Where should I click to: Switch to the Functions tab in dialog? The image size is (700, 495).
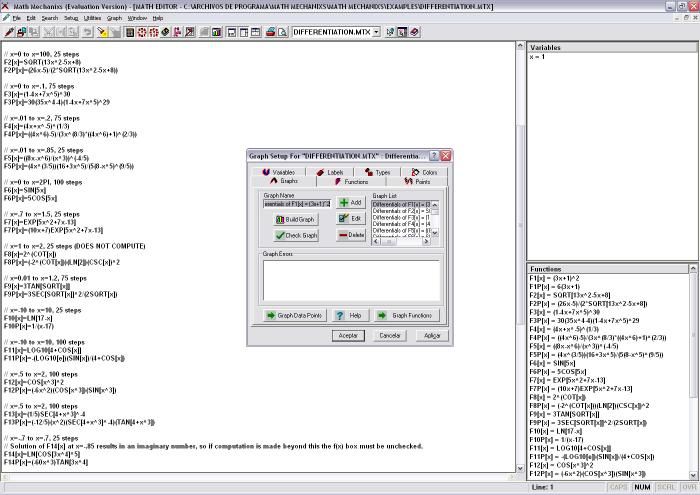351,182
